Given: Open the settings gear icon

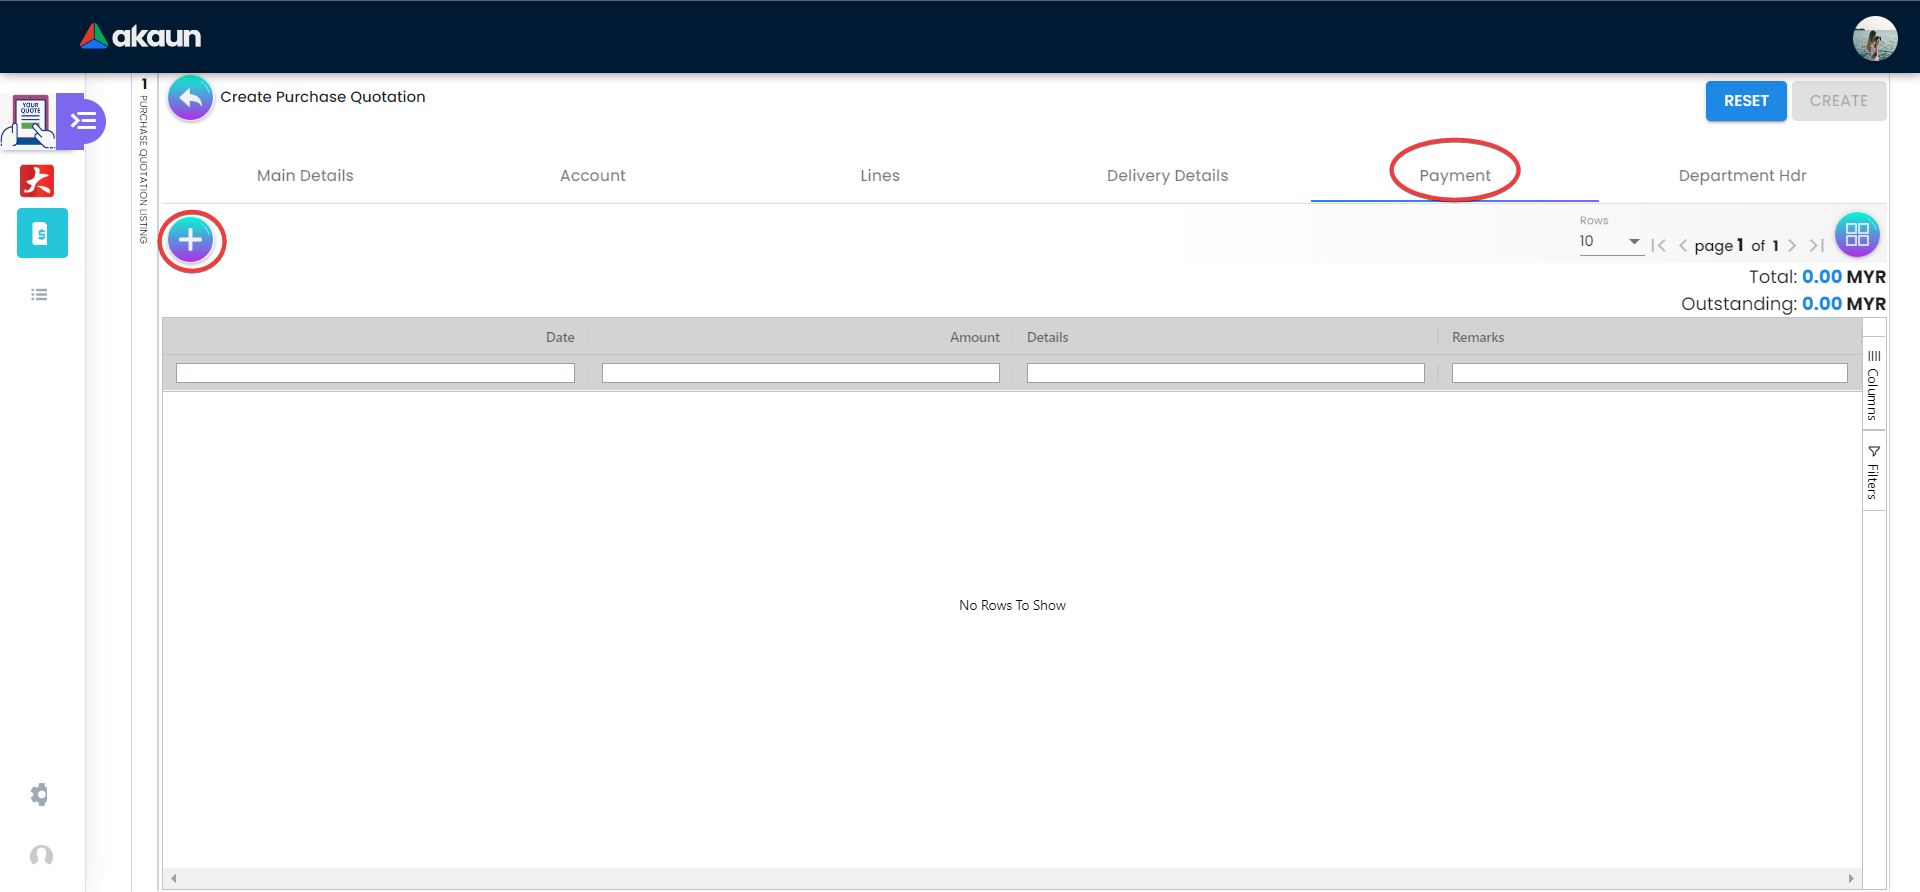Looking at the screenshot, I should [39, 795].
